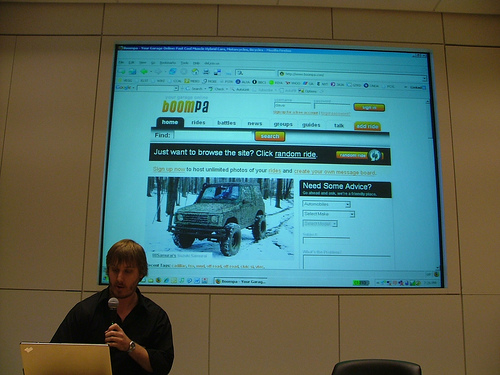Switch to the battles tab
Image resolution: width=500 pixels, height=375 pixels.
point(226,123)
